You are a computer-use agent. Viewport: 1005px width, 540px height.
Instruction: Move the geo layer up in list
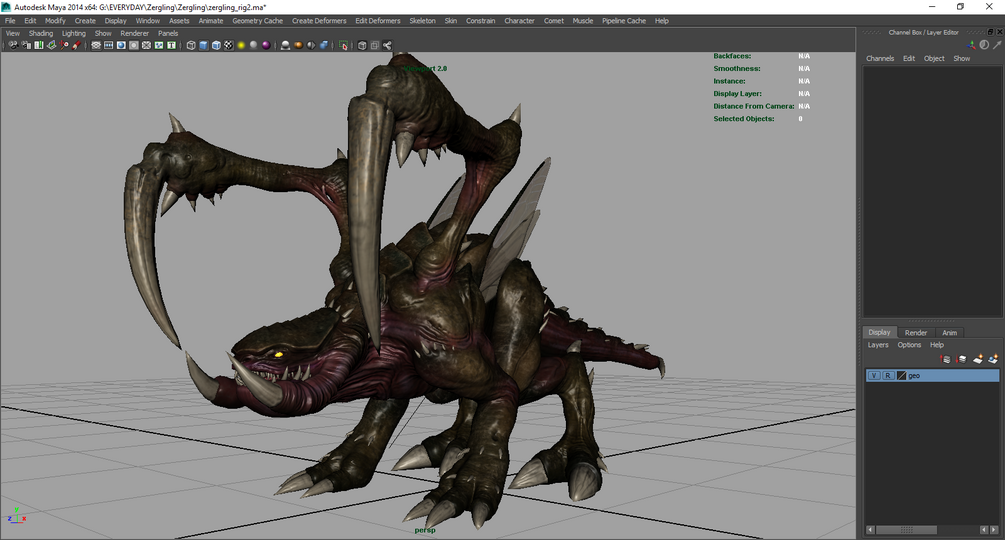click(946, 359)
